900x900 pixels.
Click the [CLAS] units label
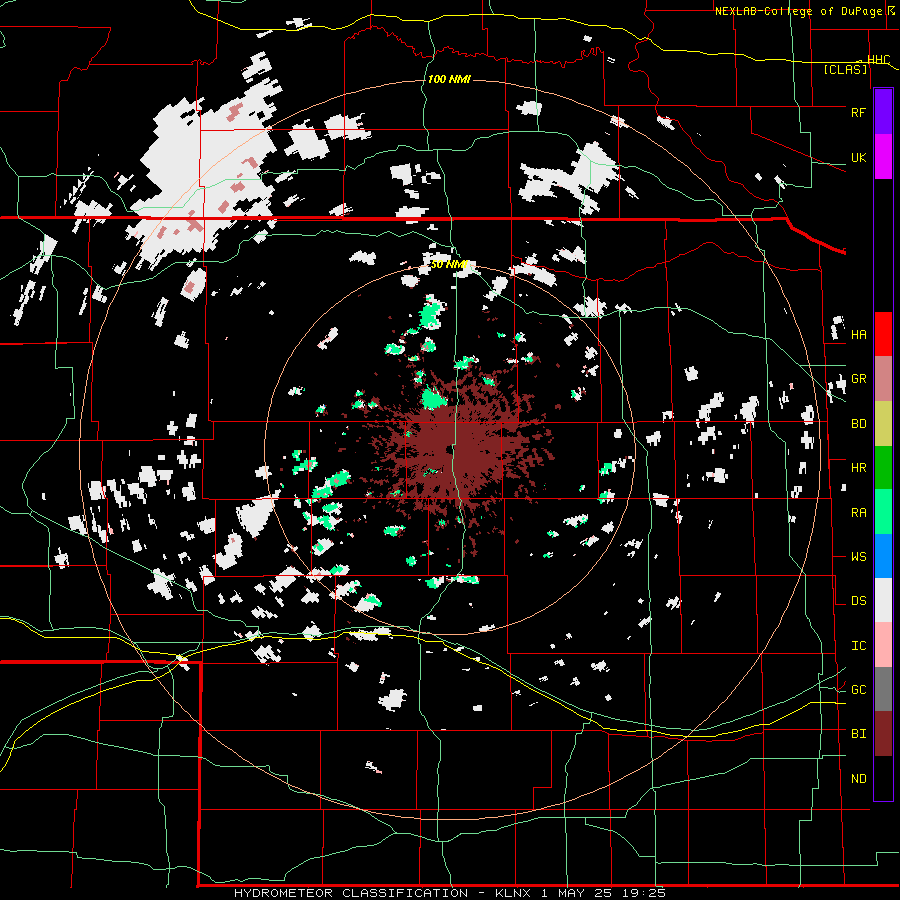coord(845,69)
